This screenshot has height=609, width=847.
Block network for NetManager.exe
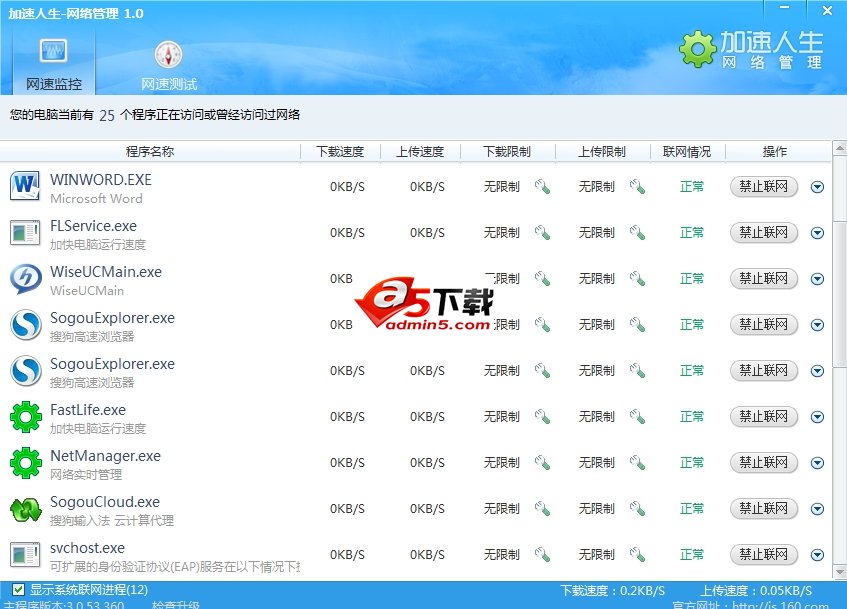(764, 462)
